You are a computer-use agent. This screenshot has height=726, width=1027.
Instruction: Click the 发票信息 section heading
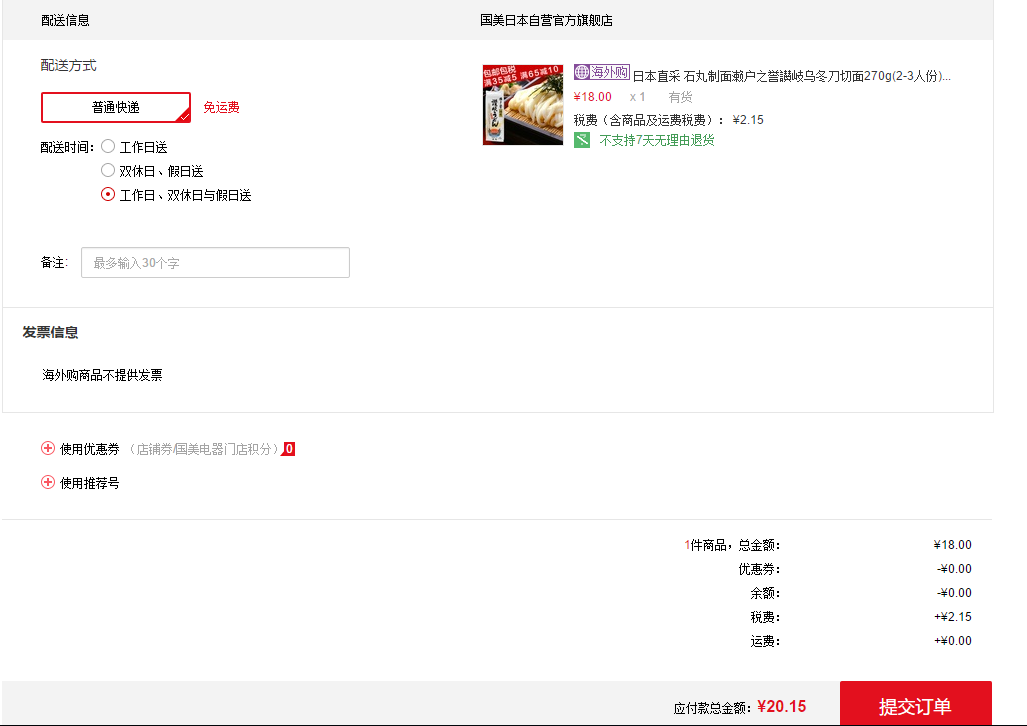[x=50, y=332]
